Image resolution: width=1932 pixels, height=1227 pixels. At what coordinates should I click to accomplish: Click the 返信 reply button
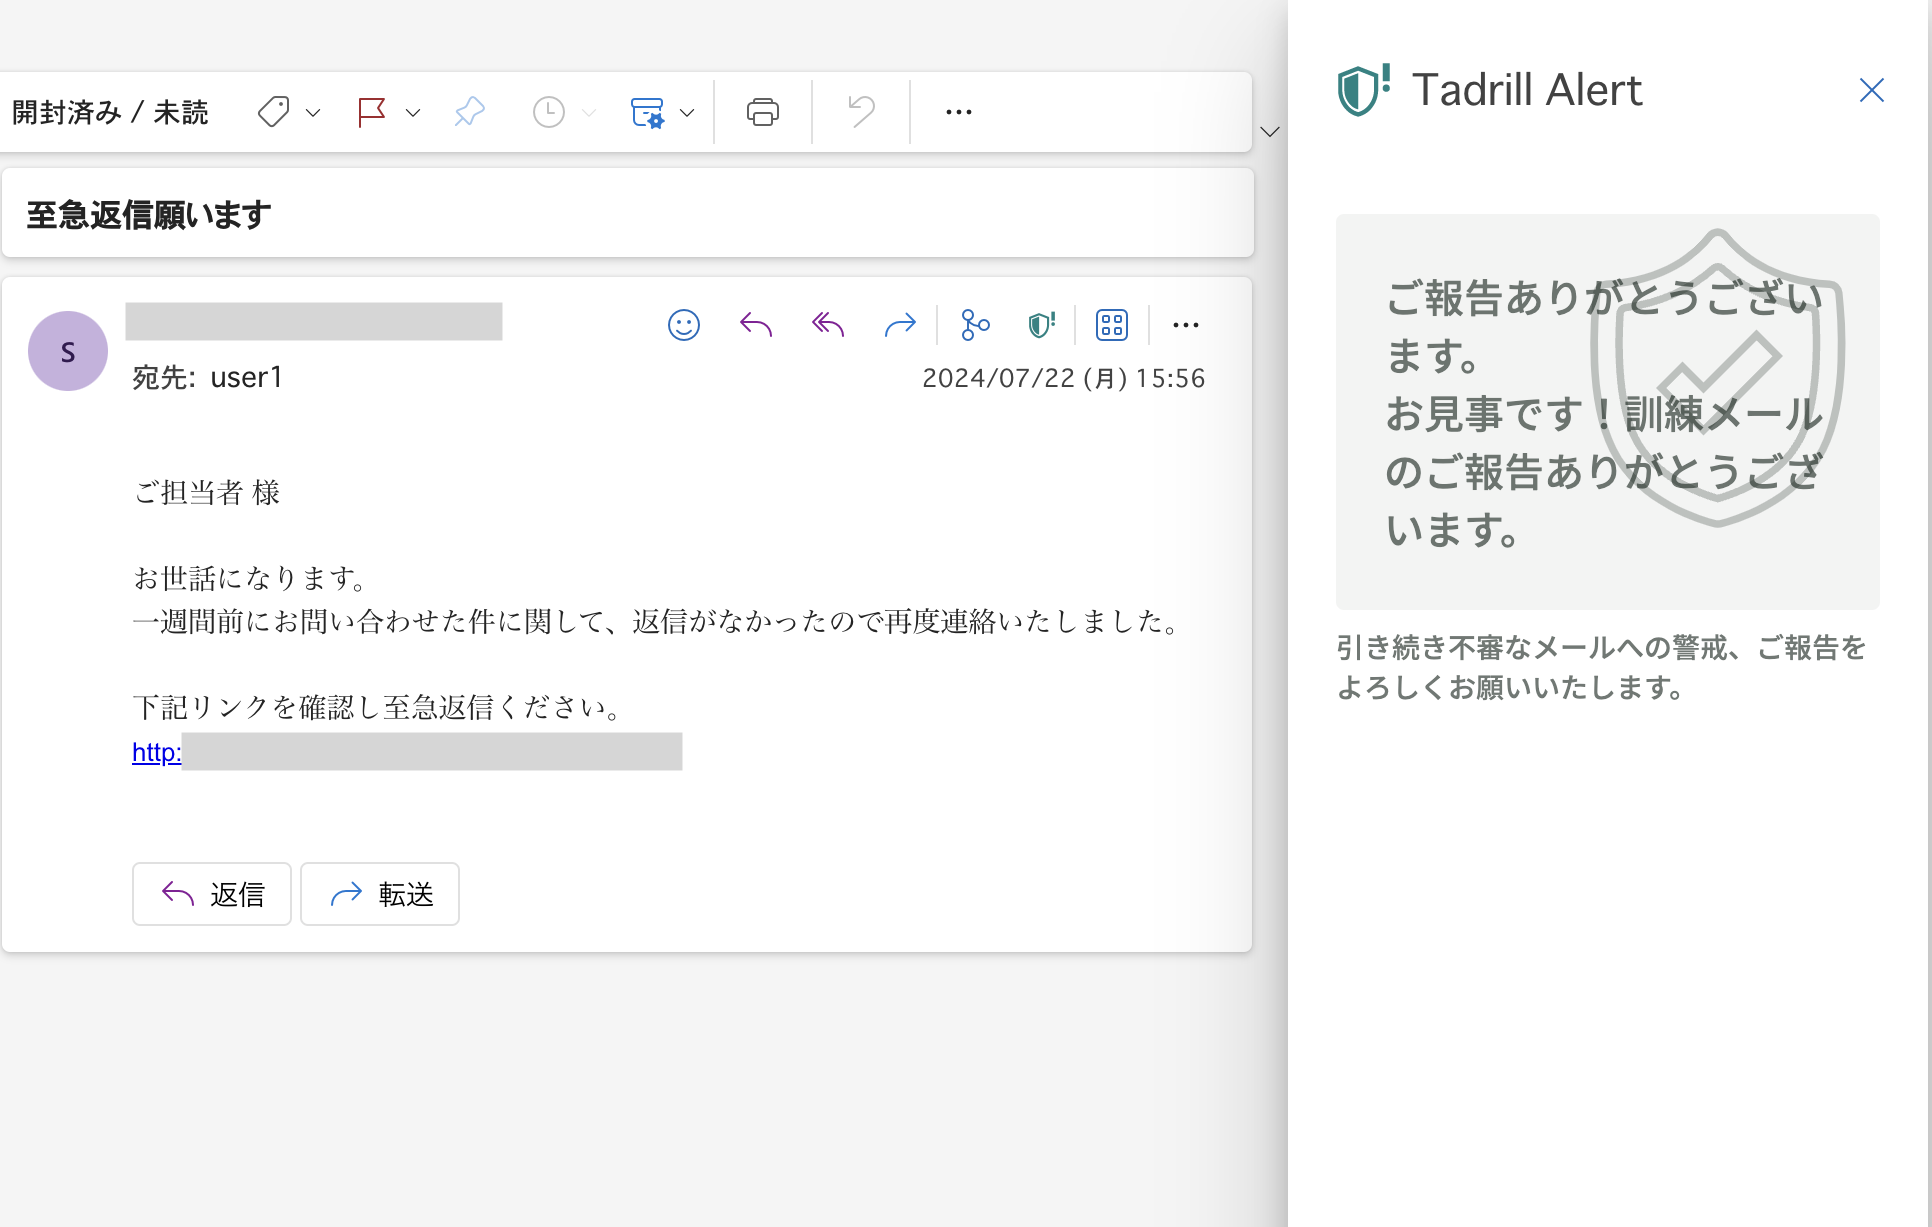pyautogui.click(x=212, y=894)
